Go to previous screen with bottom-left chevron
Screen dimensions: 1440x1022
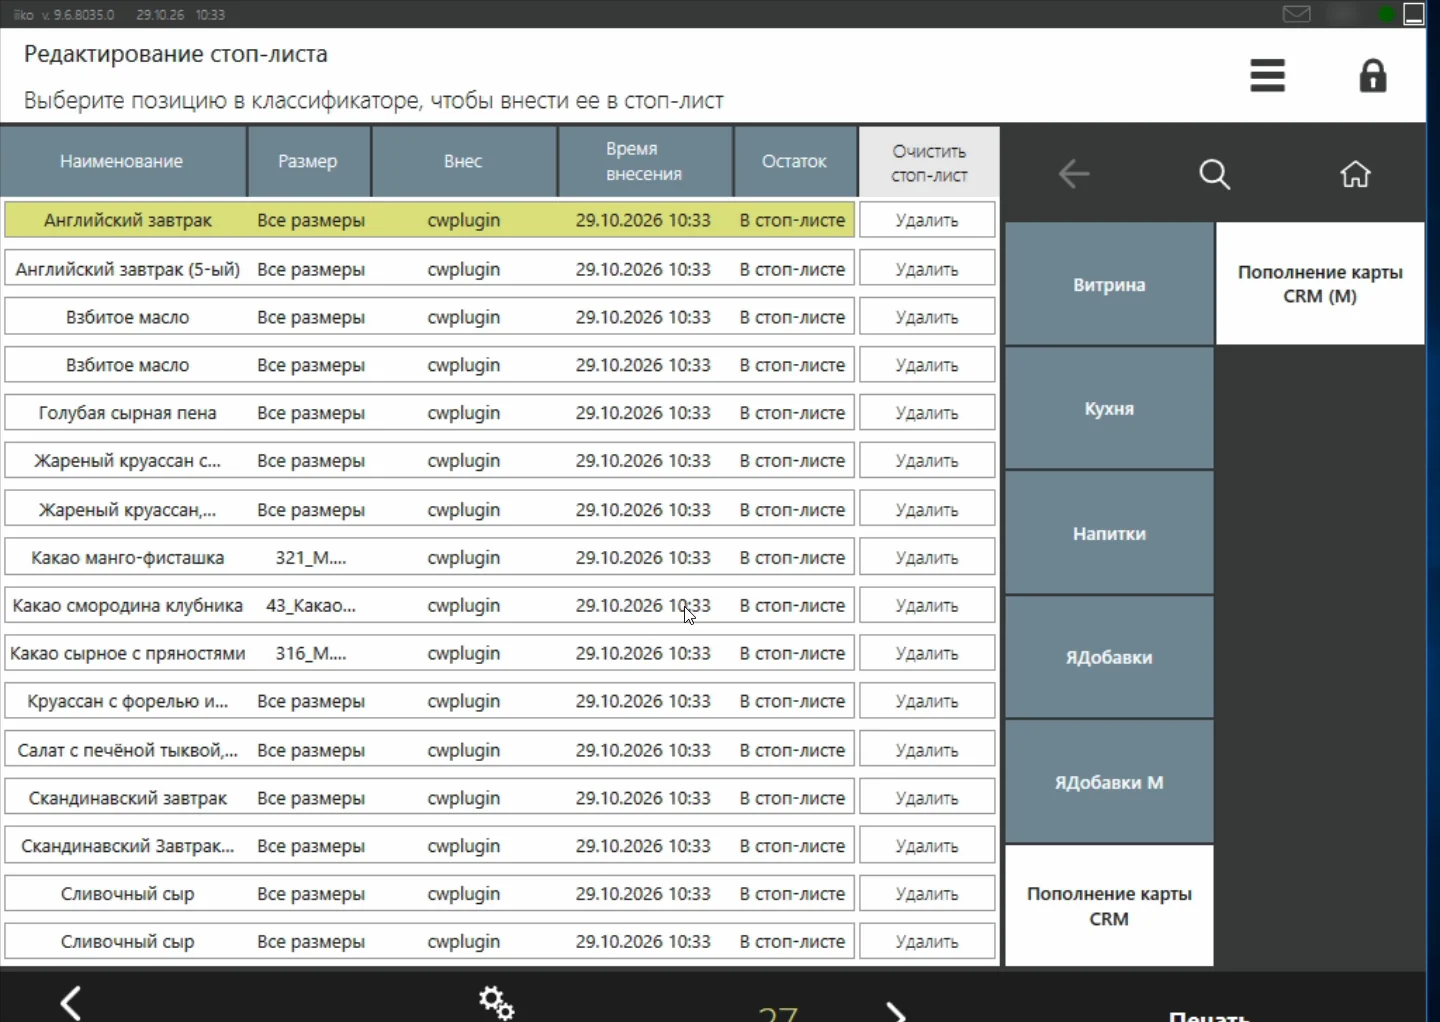pyautogui.click(x=71, y=1003)
